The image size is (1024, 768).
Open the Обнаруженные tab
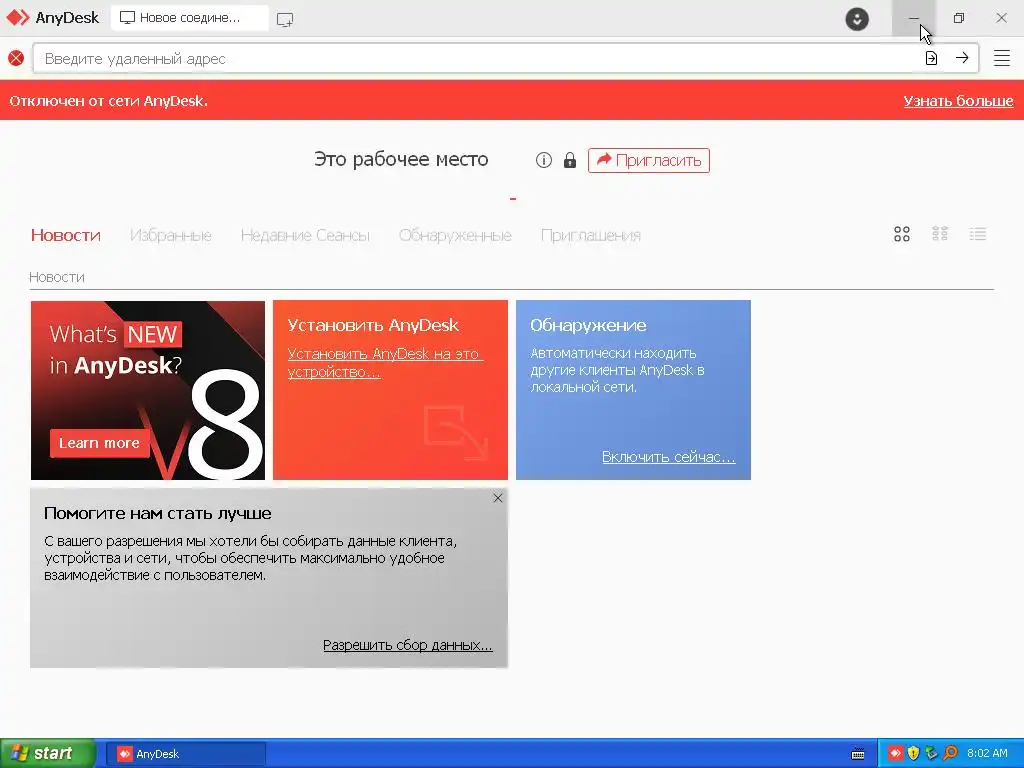coord(455,235)
